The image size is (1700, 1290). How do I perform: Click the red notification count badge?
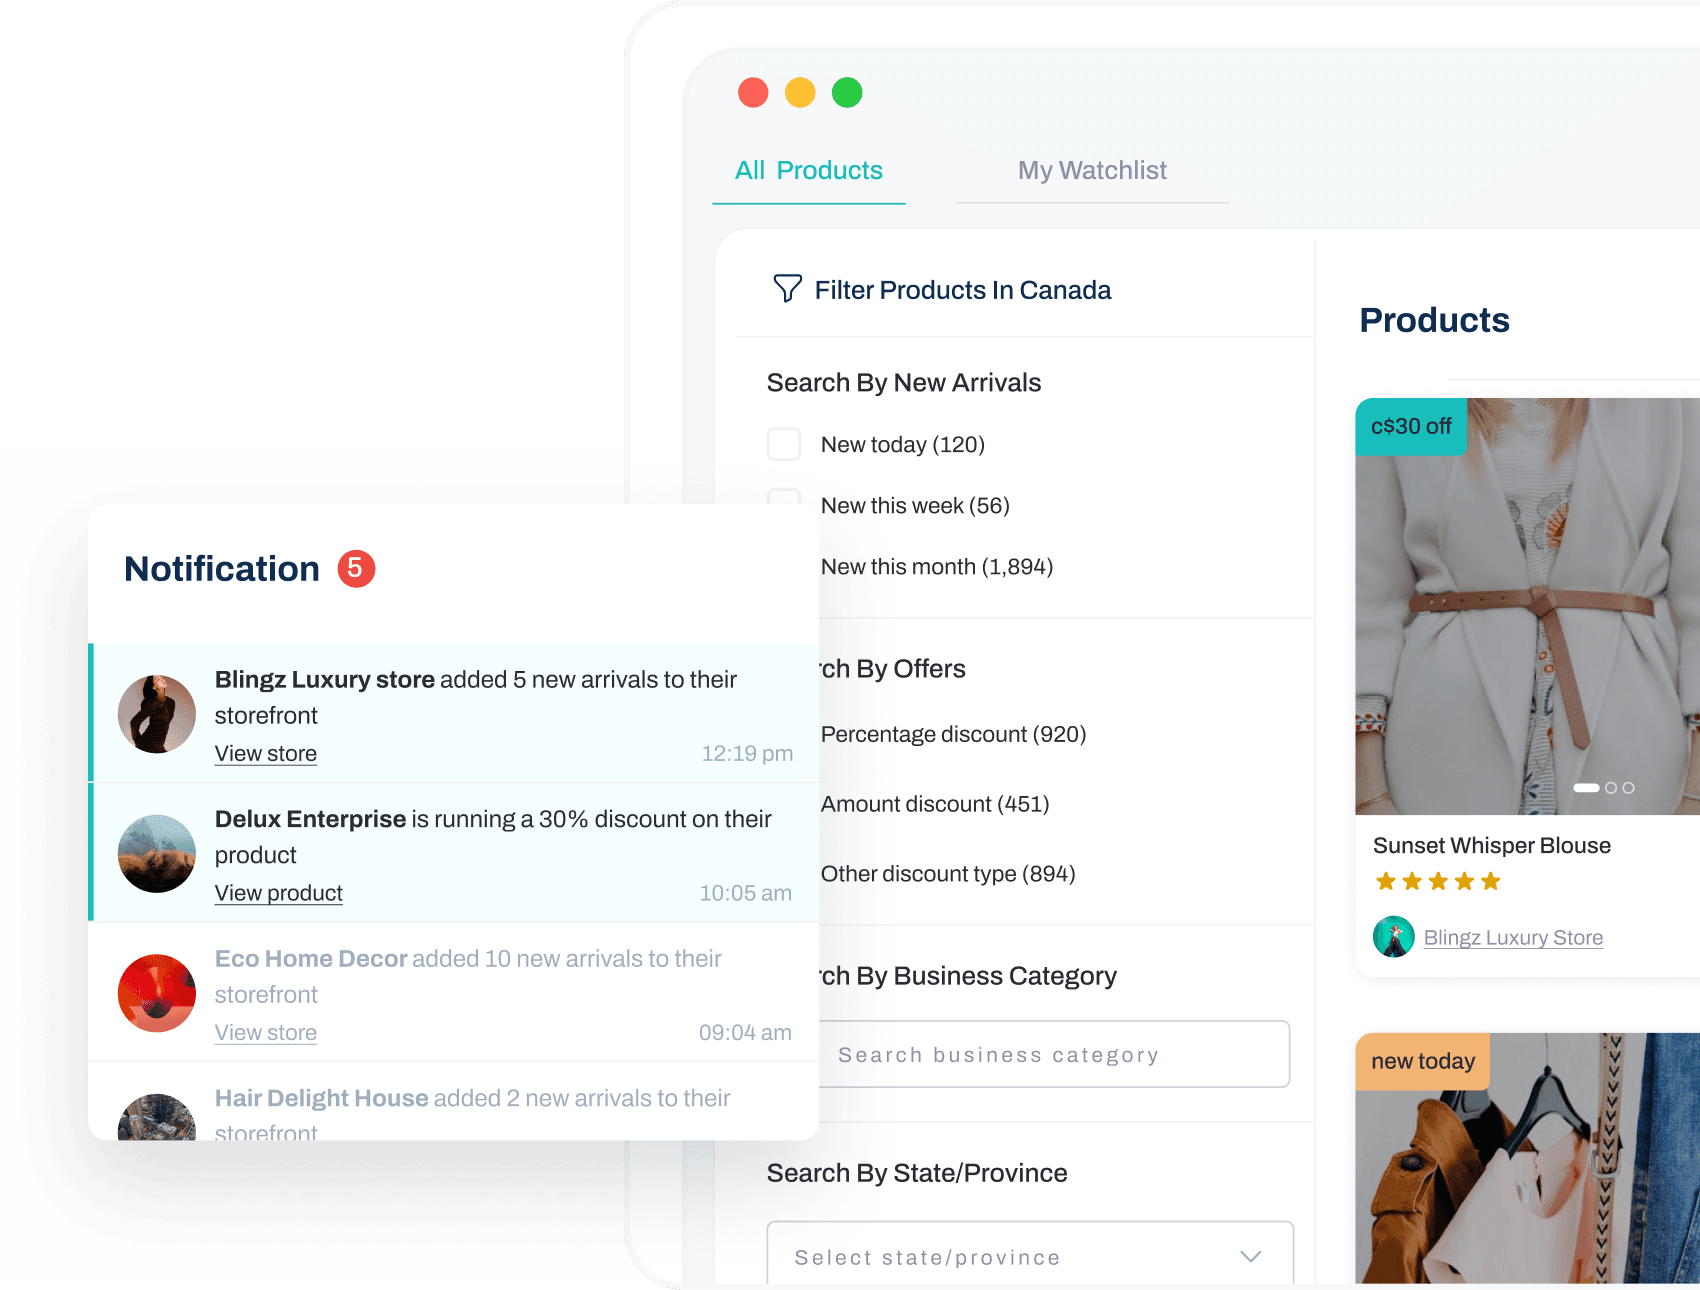point(356,568)
